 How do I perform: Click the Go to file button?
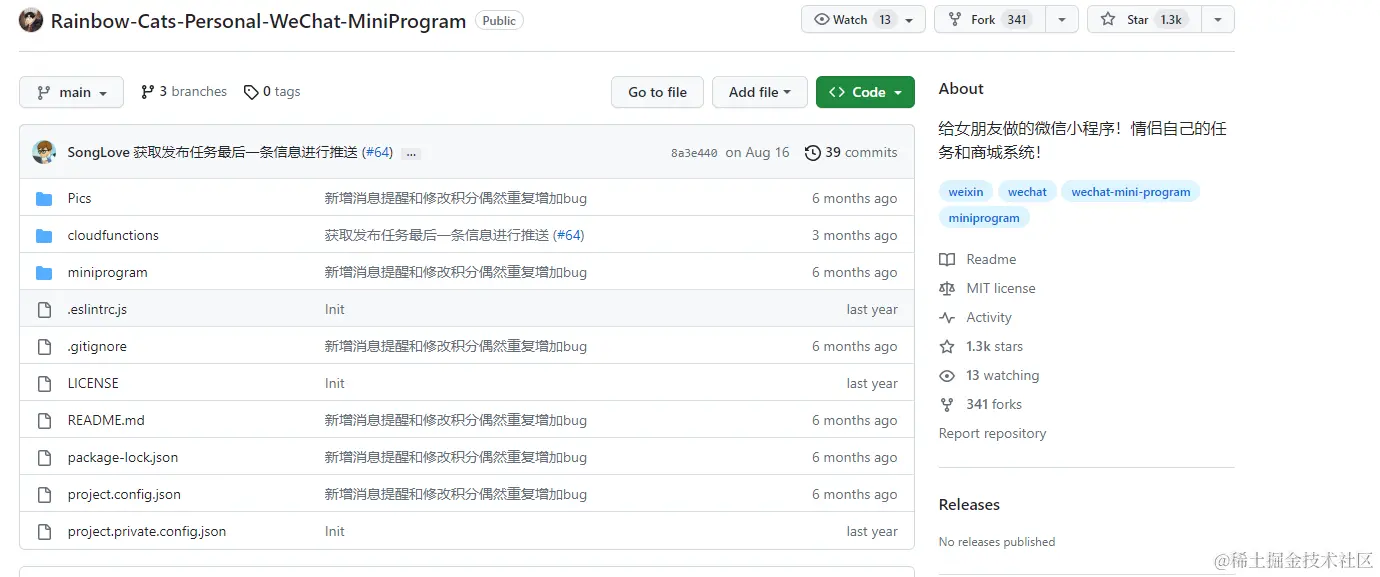(x=657, y=92)
